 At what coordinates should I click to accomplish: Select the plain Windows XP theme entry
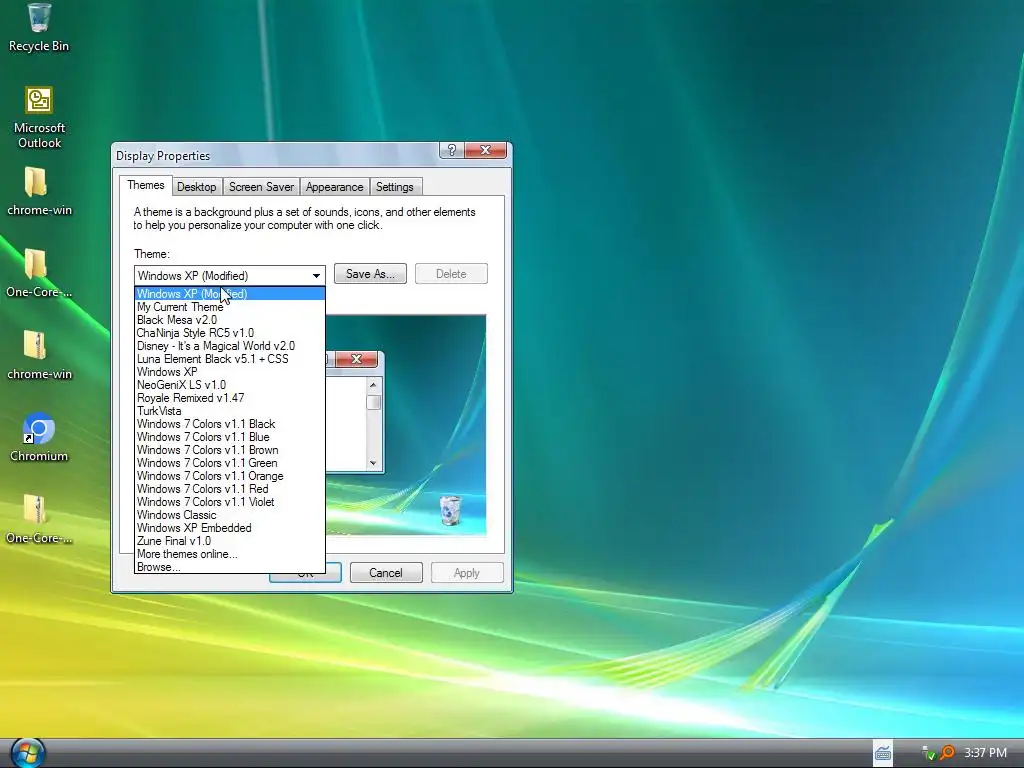(230, 372)
